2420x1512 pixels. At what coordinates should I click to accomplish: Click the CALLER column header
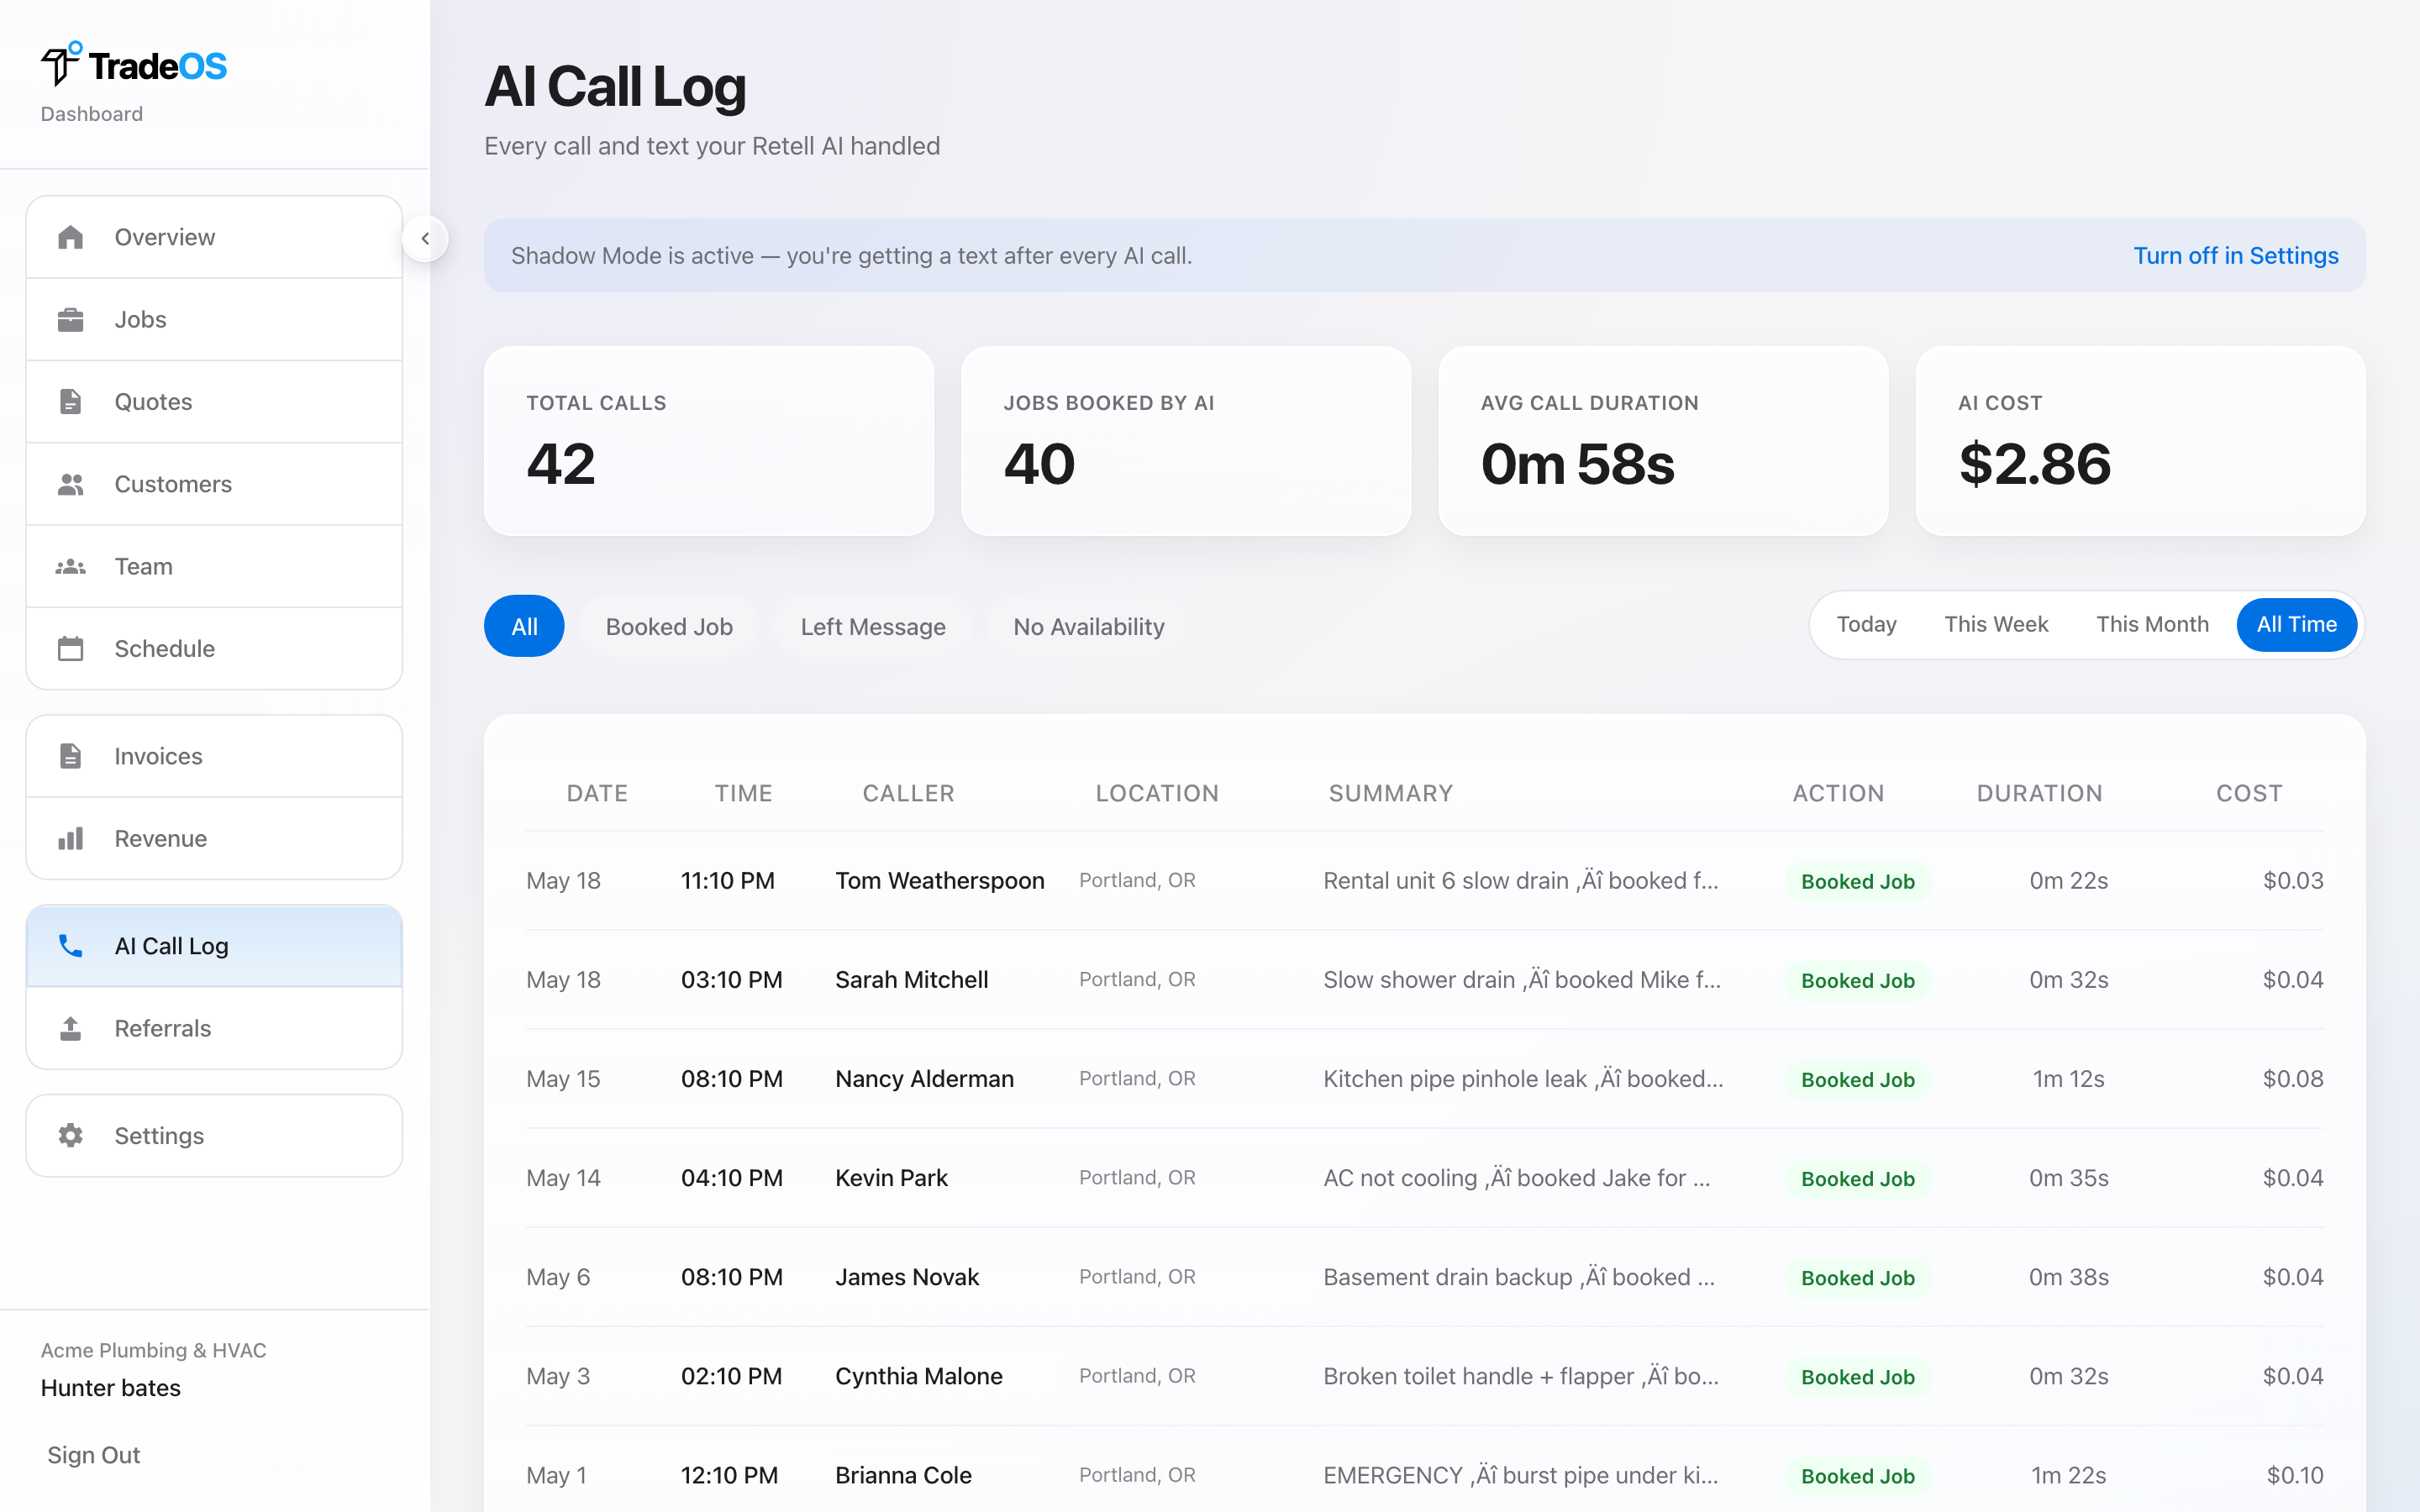point(908,794)
